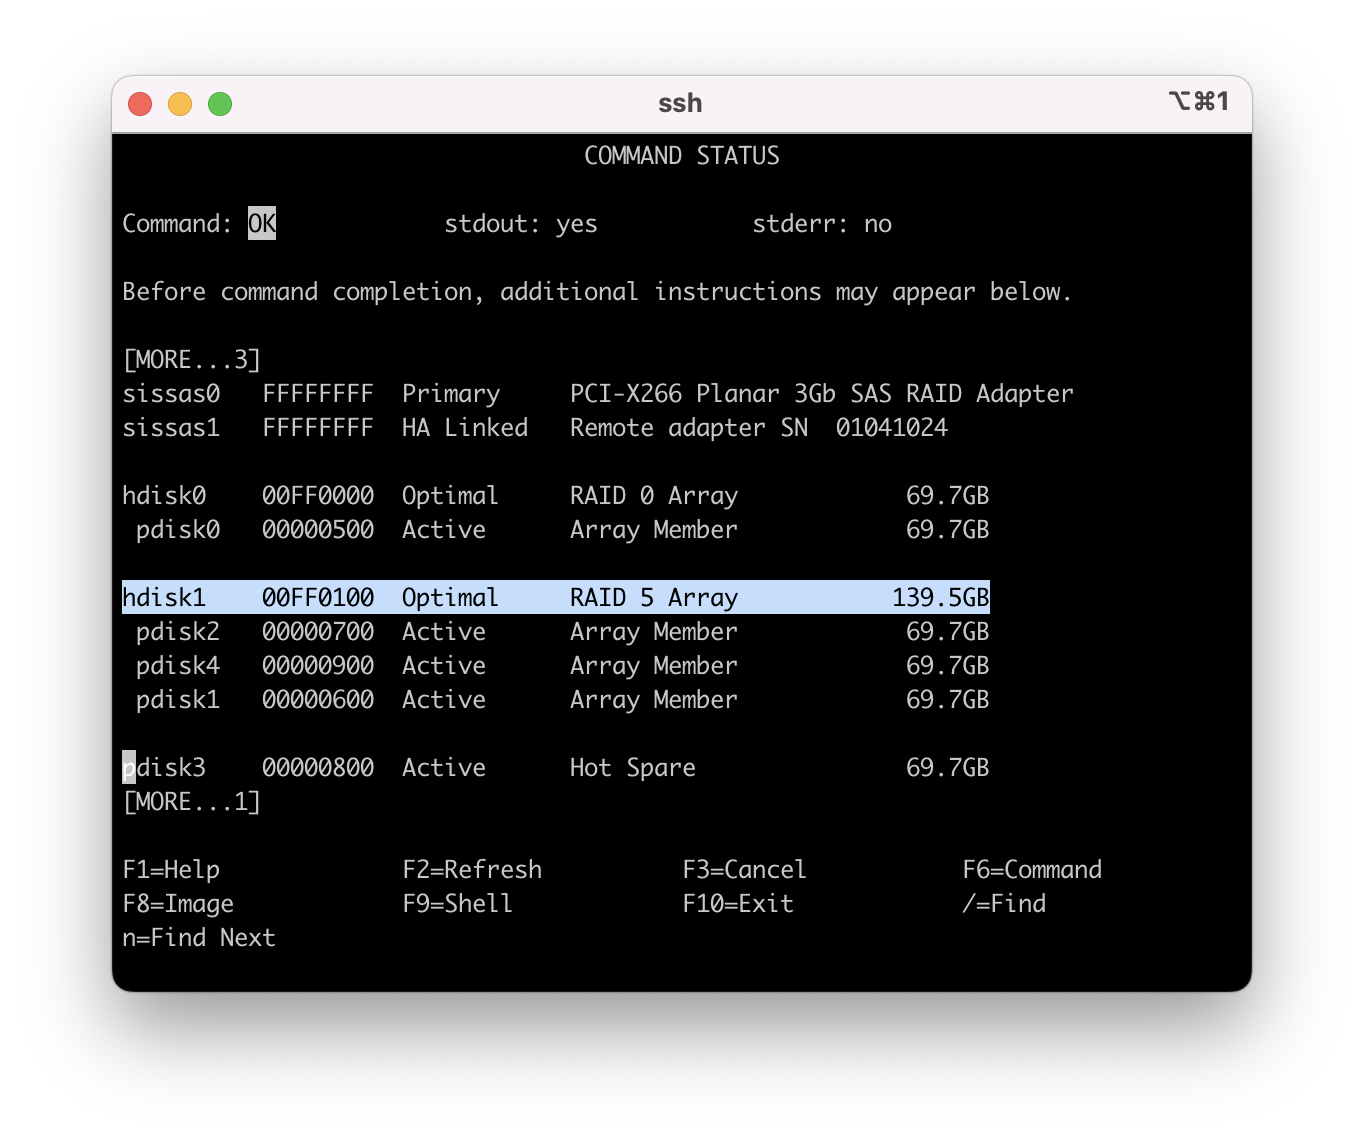This screenshot has width=1364, height=1140.
Task: Click pdisk1 array member entry
Action: point(563,700)
